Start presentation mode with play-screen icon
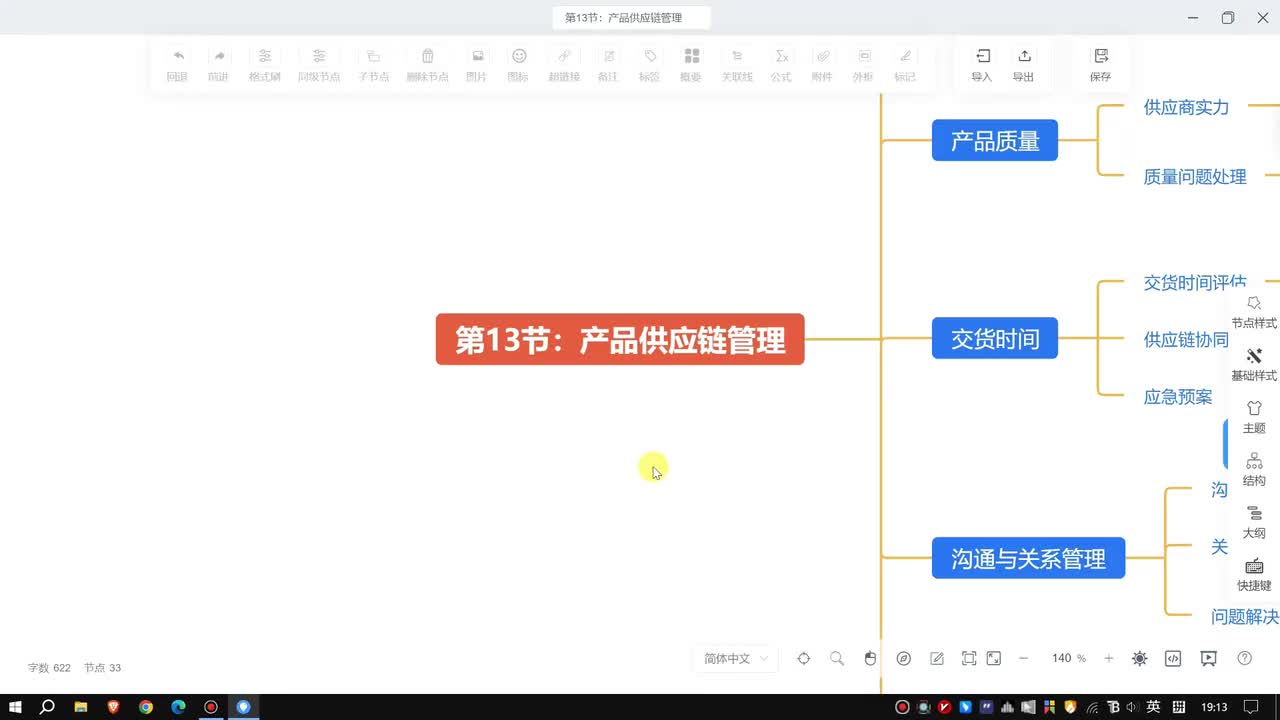Image resolution: width=1280 pixels, height=720 pixels. 1209,658
